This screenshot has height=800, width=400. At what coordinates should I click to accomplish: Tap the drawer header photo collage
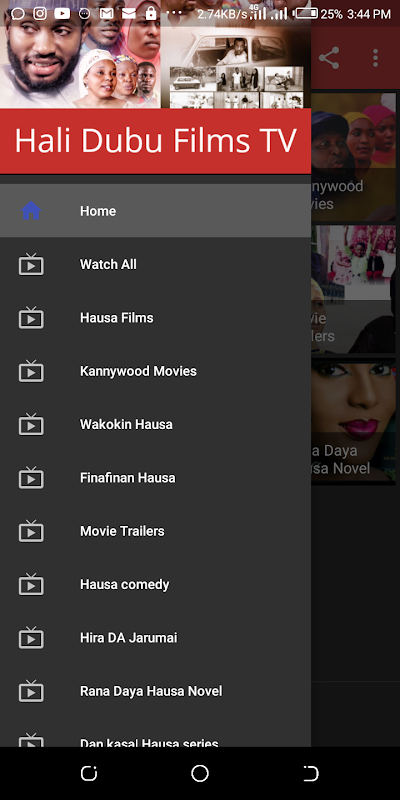tap(156, 54)
